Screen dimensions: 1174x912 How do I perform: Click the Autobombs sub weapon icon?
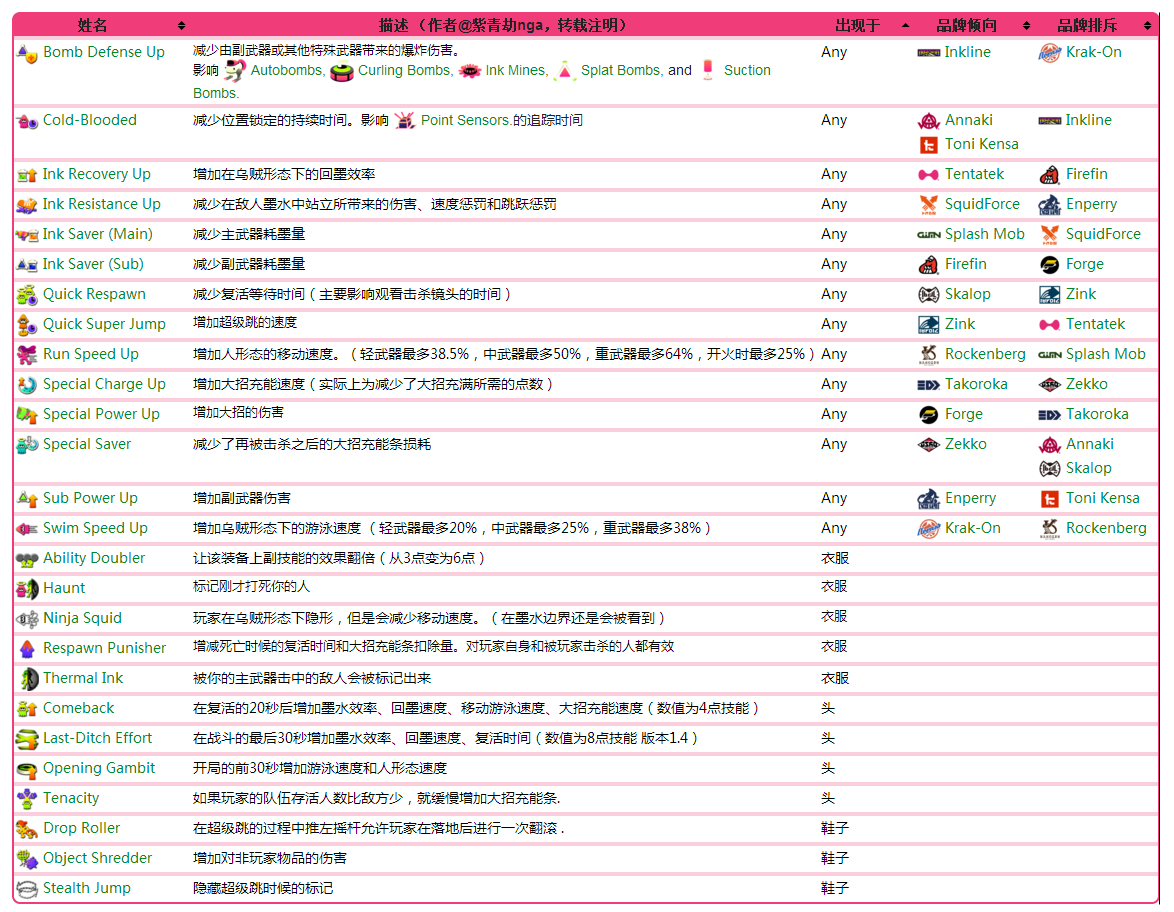pyautogui.click(x=235, y=71)
